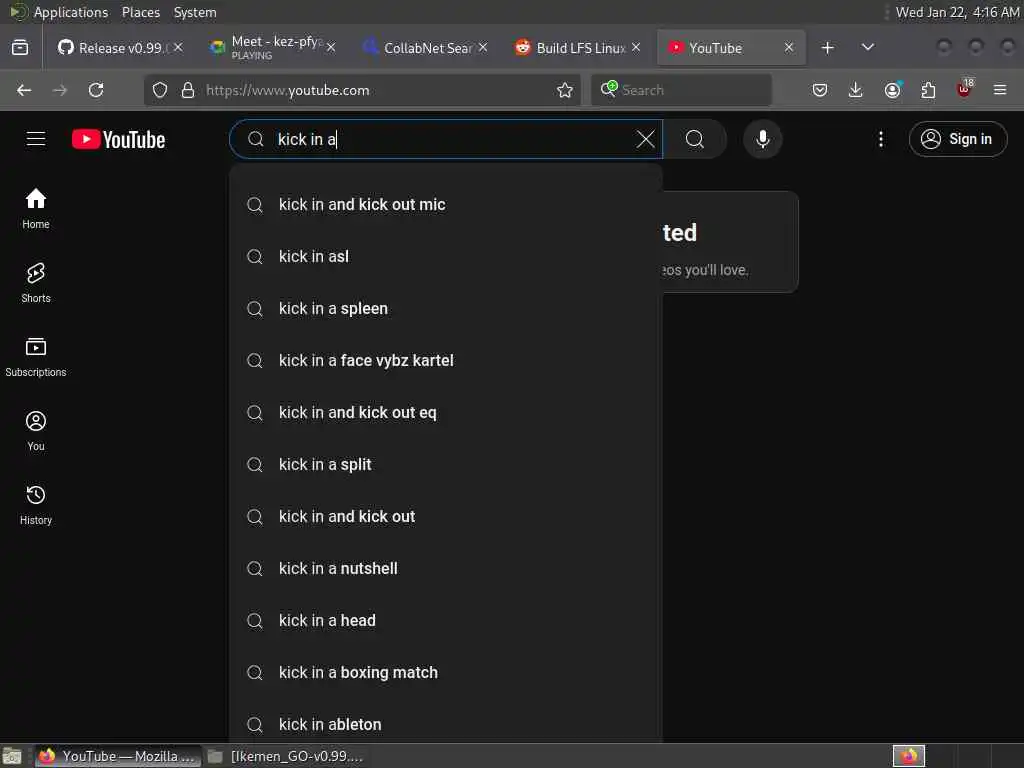Open the You section in sidebar

pyautogui.click(x=36, y=431)
